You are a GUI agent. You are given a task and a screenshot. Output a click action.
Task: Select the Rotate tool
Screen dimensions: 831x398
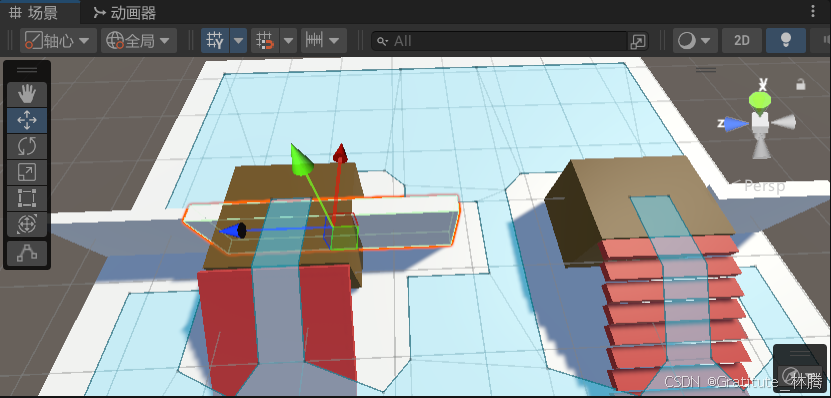pyautogui.click(x=27, y=146)
